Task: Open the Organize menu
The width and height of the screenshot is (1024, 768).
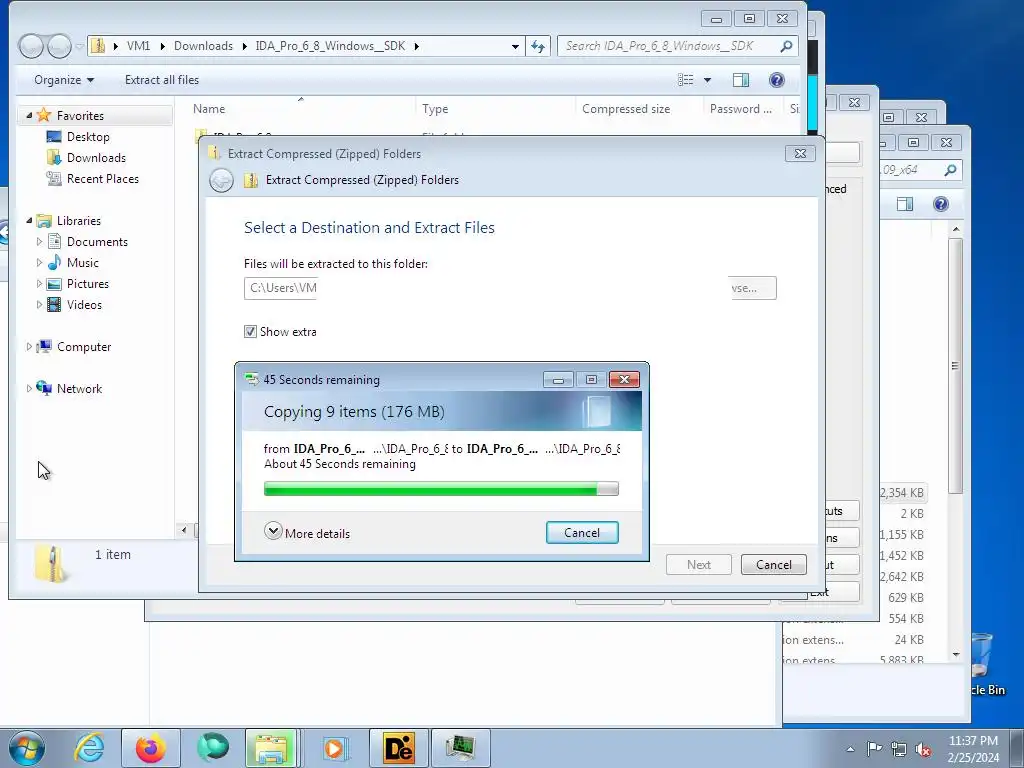Action: 64,80
